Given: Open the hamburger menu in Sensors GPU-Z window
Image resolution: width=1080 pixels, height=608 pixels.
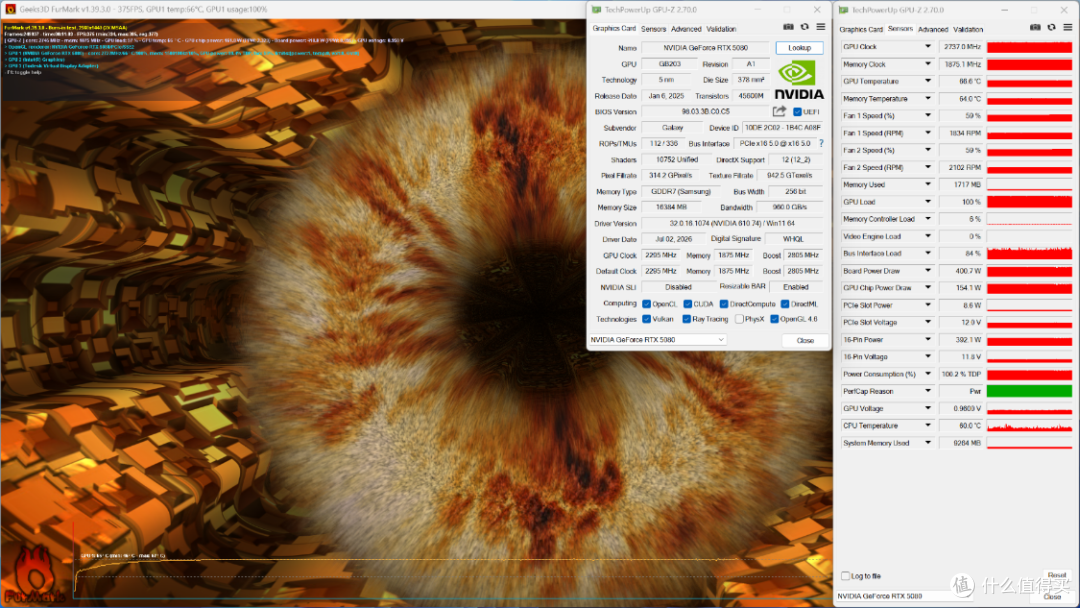Looking at the screenshot, I should click(1068, 28).
